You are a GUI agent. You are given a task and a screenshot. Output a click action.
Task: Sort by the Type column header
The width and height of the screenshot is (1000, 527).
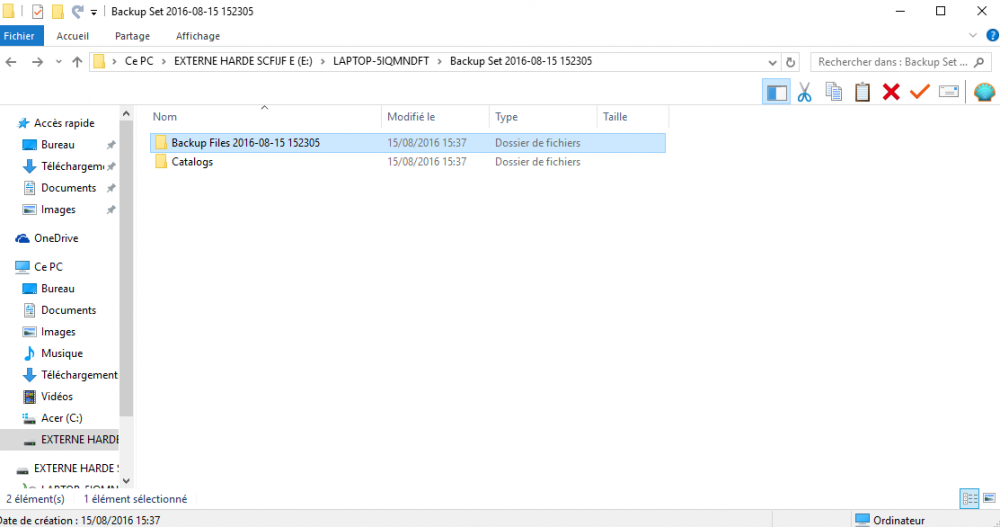[543, 117]
